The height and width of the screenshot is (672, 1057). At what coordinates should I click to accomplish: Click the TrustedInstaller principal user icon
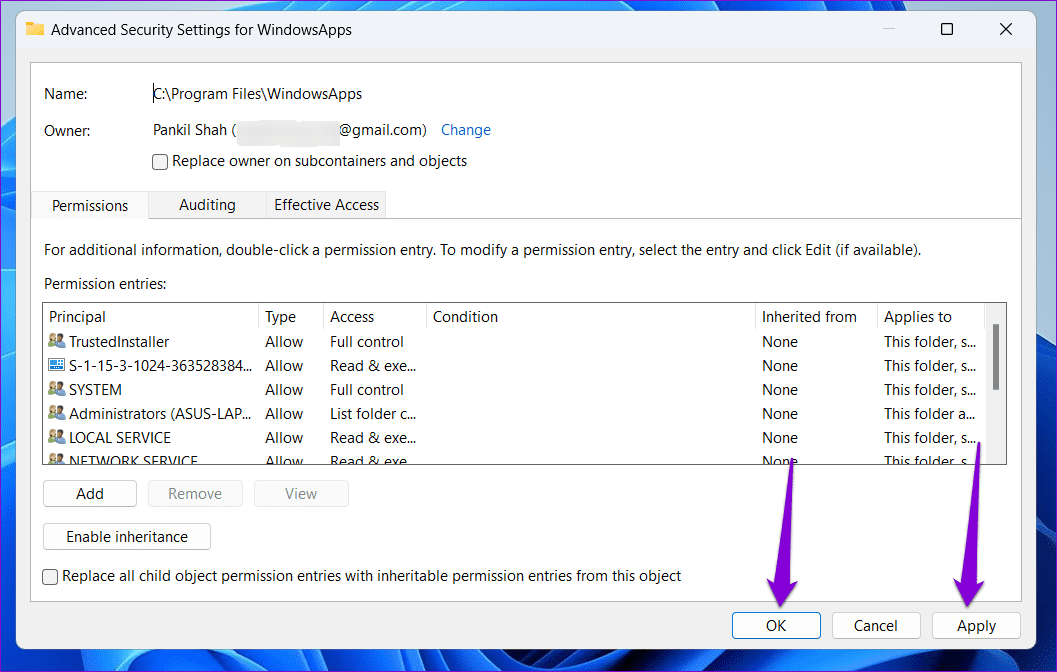coord(57,341)
